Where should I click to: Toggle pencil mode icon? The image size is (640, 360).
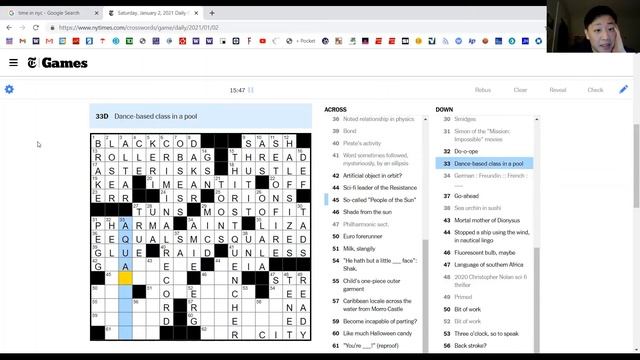(623, 89)
